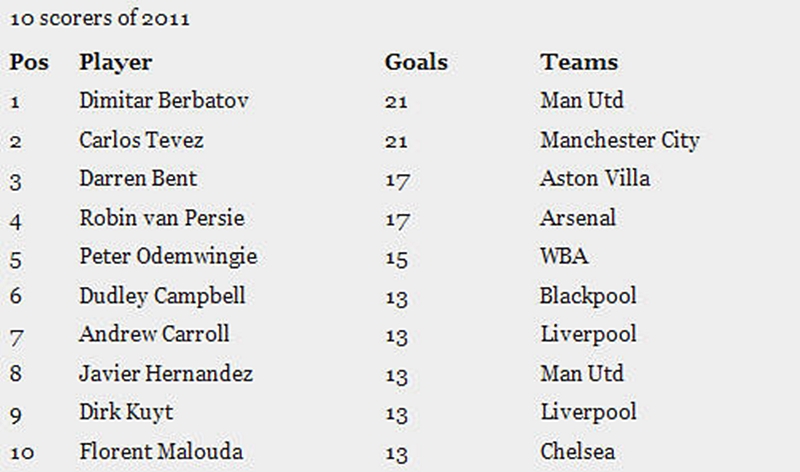The height and width of the screenshot is (472, 800).
Task: Click Robin van Persie's name
Action: (162, 218)
